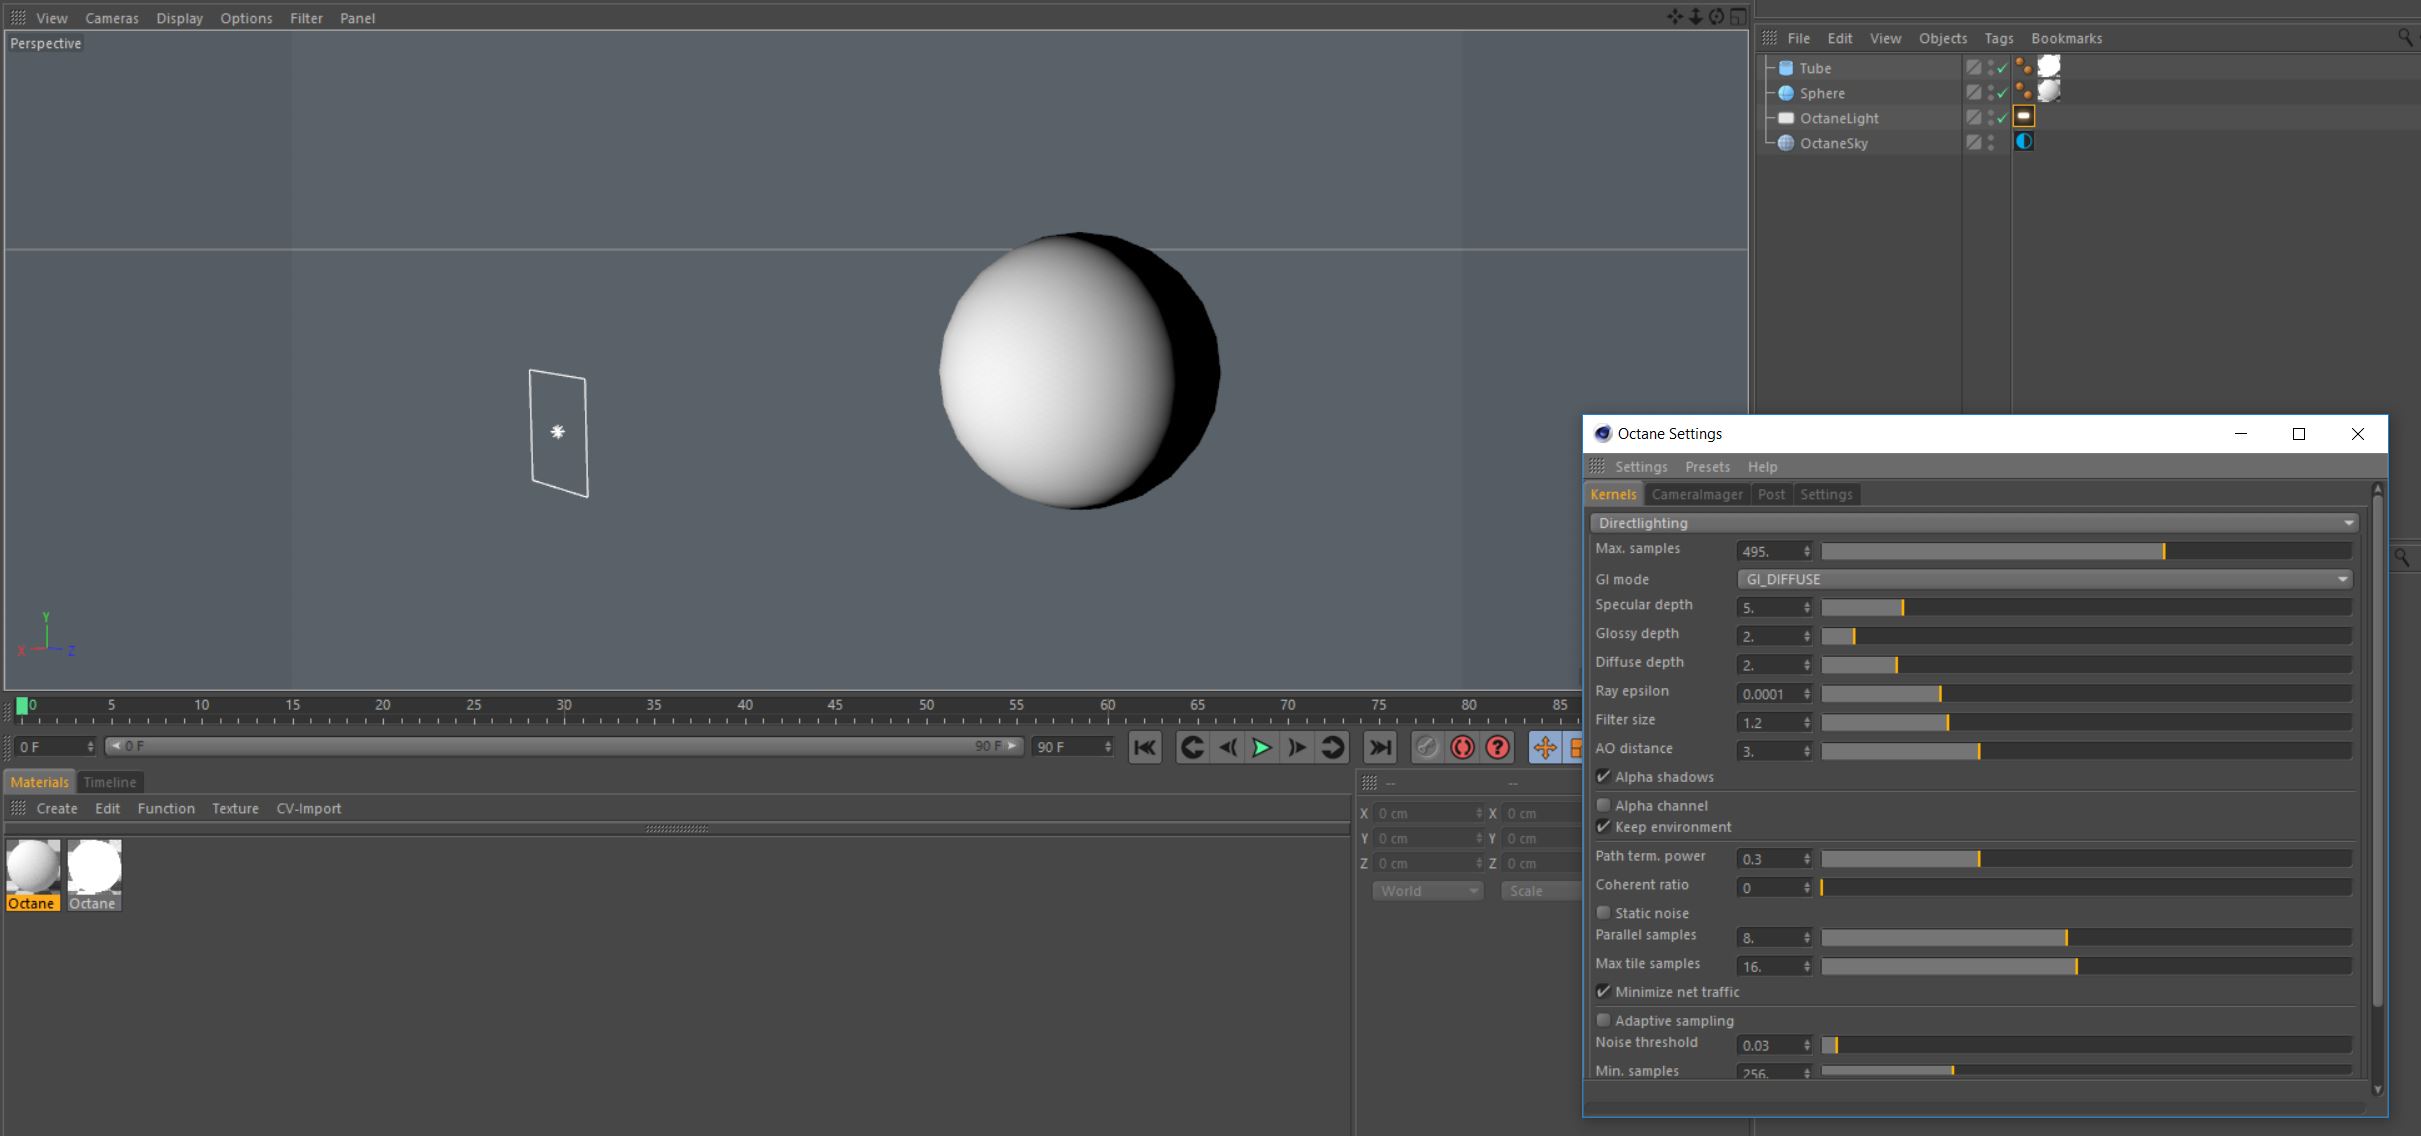Click the OctaneSky environment tag icon
Image resolution: width=2421 pixels, height=1136 pixels.
(x=2023, y=142)
